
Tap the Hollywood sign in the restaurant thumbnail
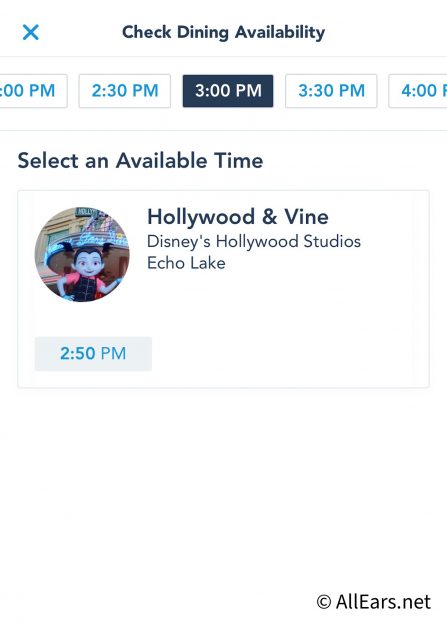(x=86, y=212)
